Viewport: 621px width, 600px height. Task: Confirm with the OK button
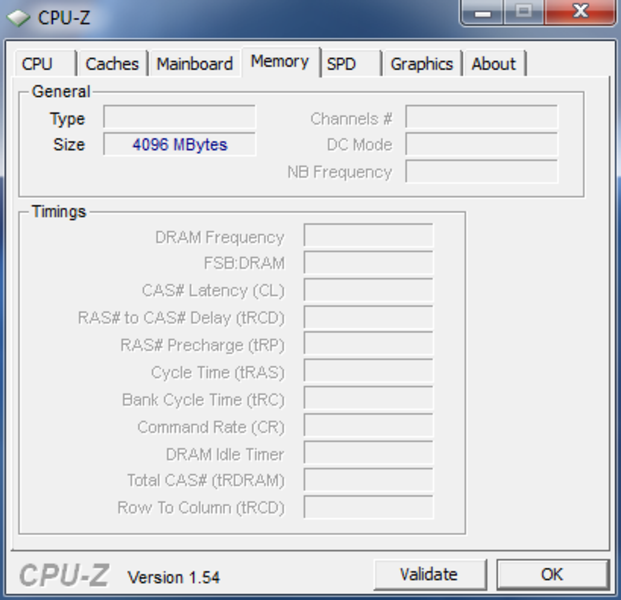coord(552,574)
